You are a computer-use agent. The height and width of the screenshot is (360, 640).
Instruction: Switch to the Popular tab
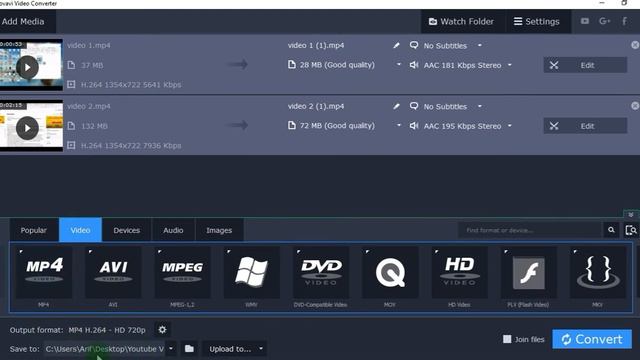pos(33,230)
